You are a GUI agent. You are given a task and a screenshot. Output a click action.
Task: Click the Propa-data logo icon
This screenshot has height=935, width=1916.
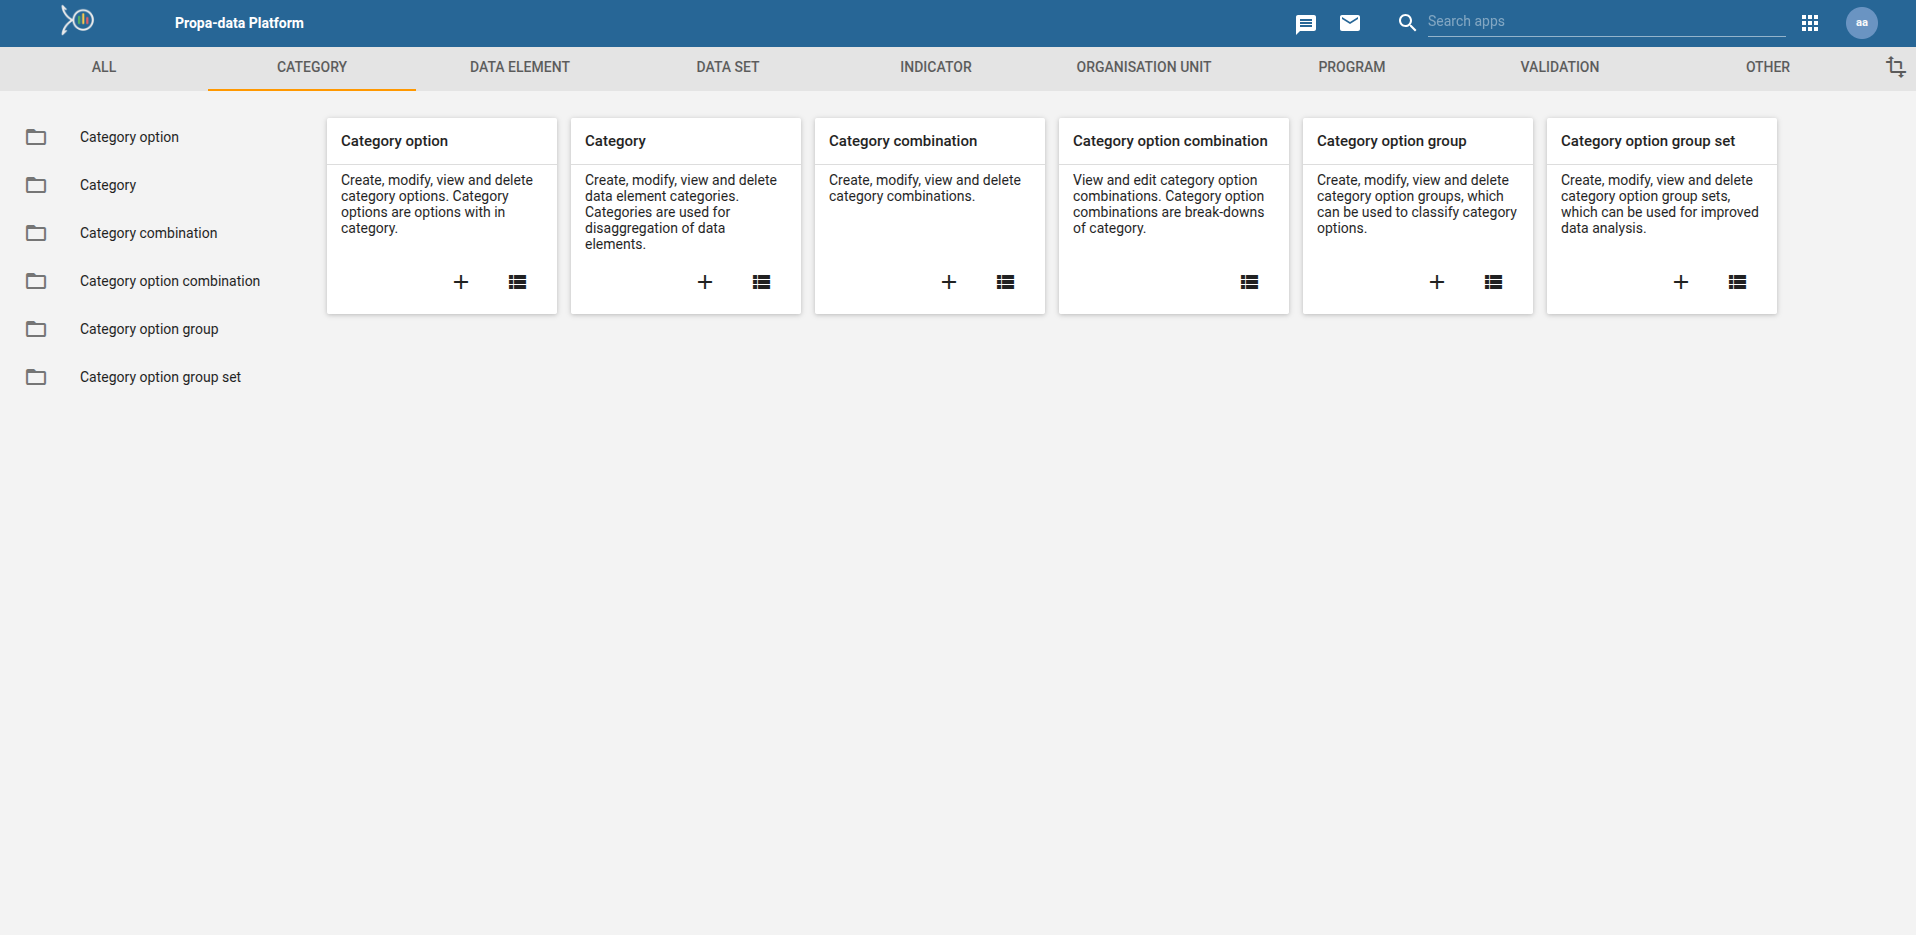(77, 20)
